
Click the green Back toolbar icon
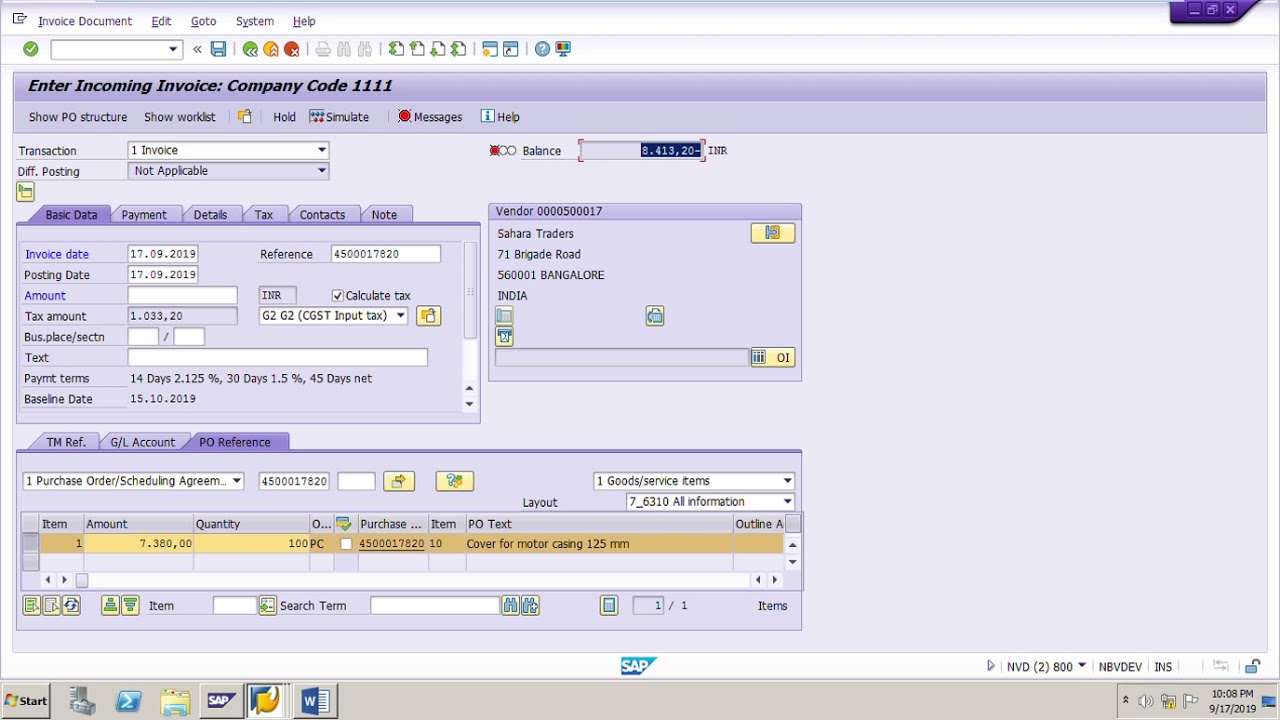coord(250,49)
